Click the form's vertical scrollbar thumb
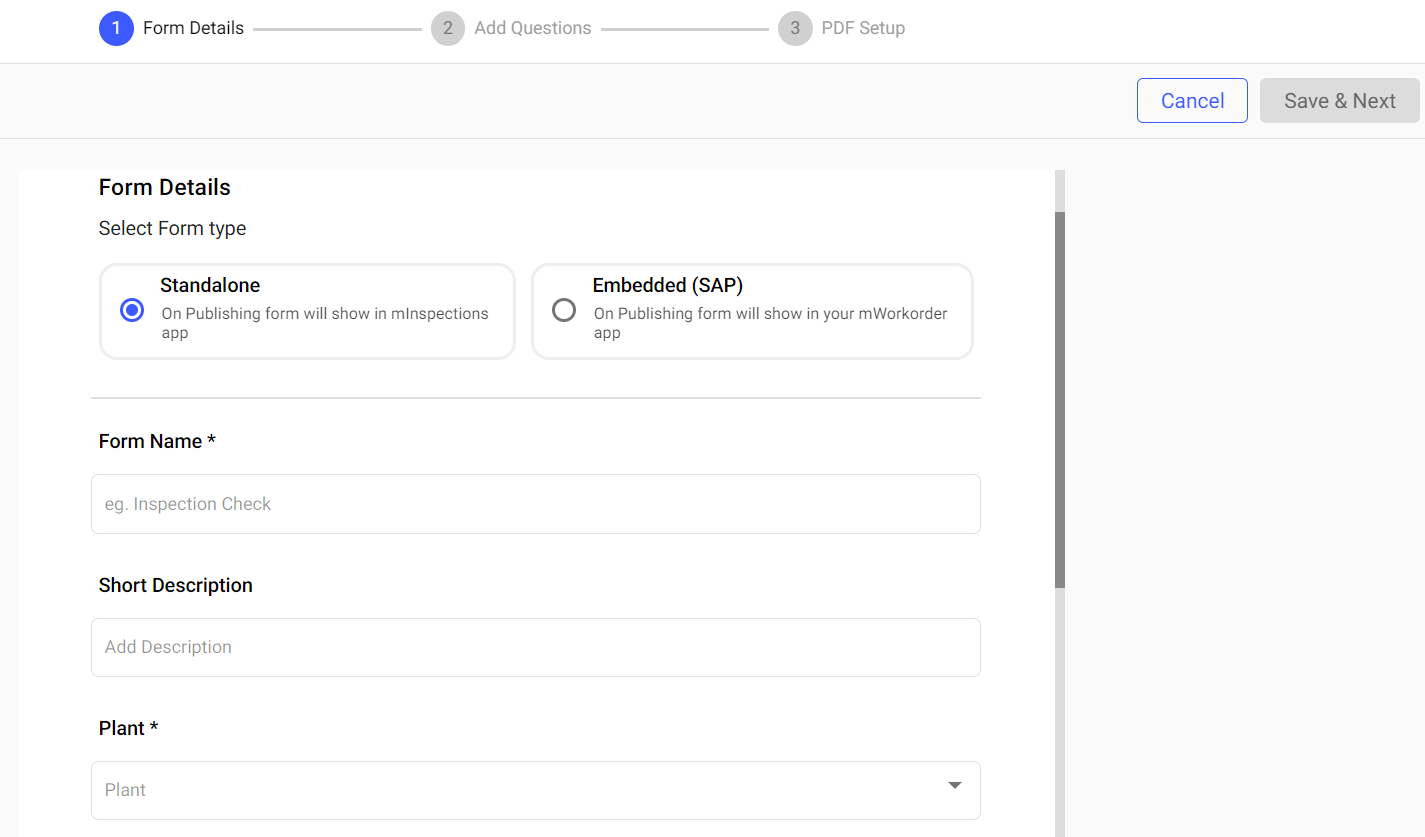Image resolution: width=1425 pixels, height=837 pixels. click(x=1060, y=400)
